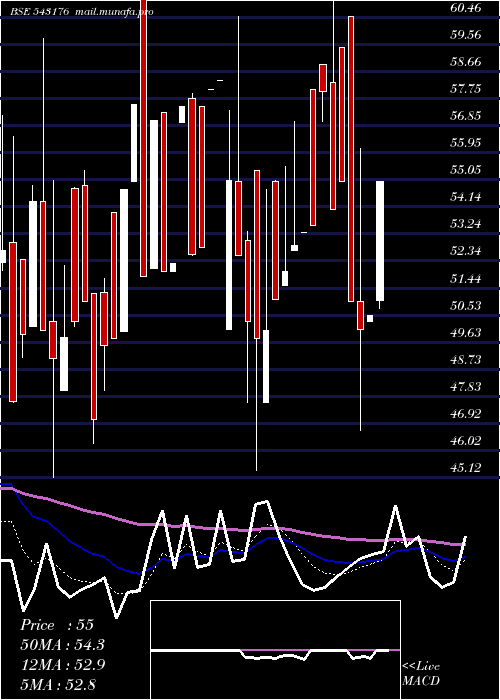
Task: Click the 48.73 price axis label
Action: pos(466,360)
